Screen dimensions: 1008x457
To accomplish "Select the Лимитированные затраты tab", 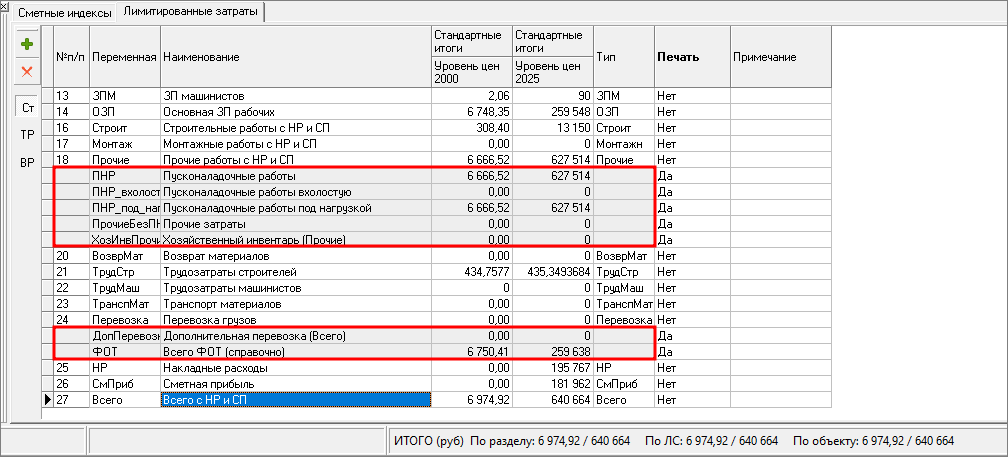I will tap(189, 13).
